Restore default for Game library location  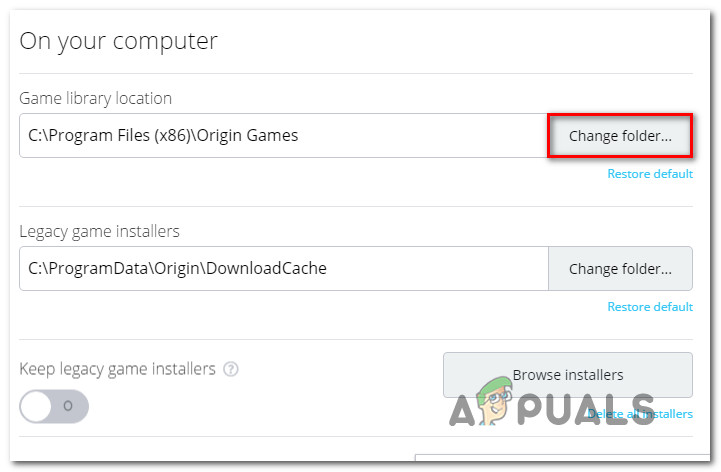coord(650,174)
